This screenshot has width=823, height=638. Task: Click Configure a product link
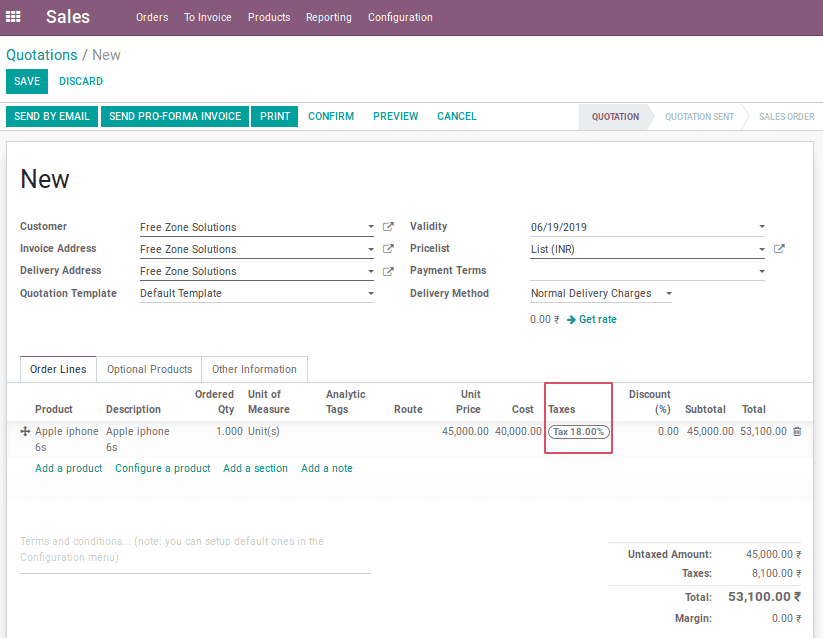click(163, 468)
